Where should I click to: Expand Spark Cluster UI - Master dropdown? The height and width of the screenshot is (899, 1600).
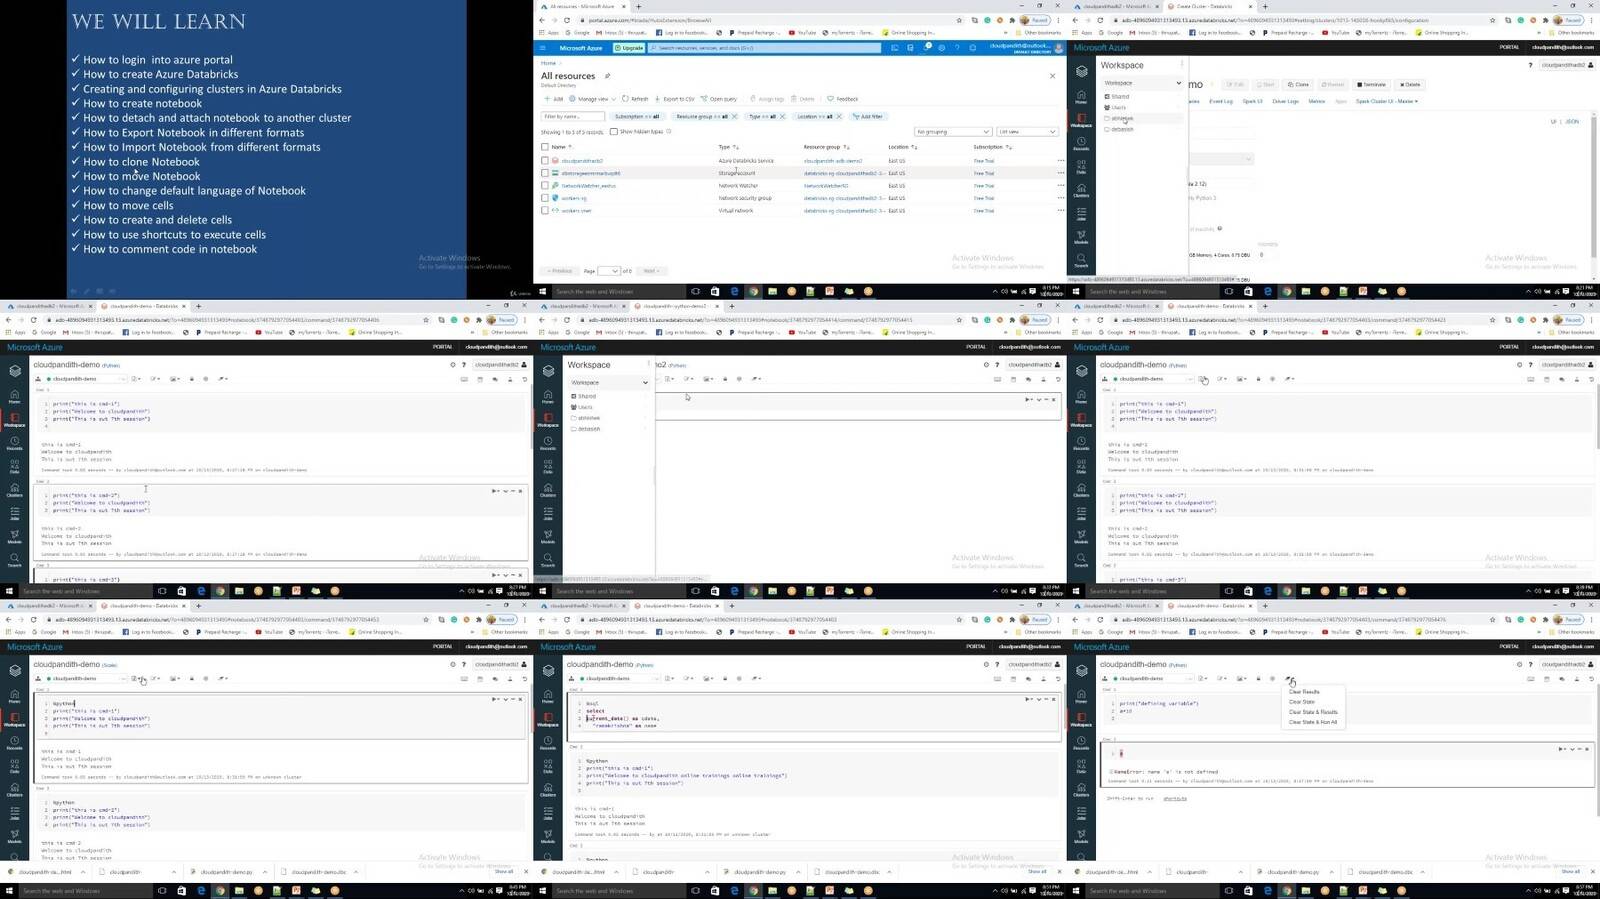(1387, 101)
